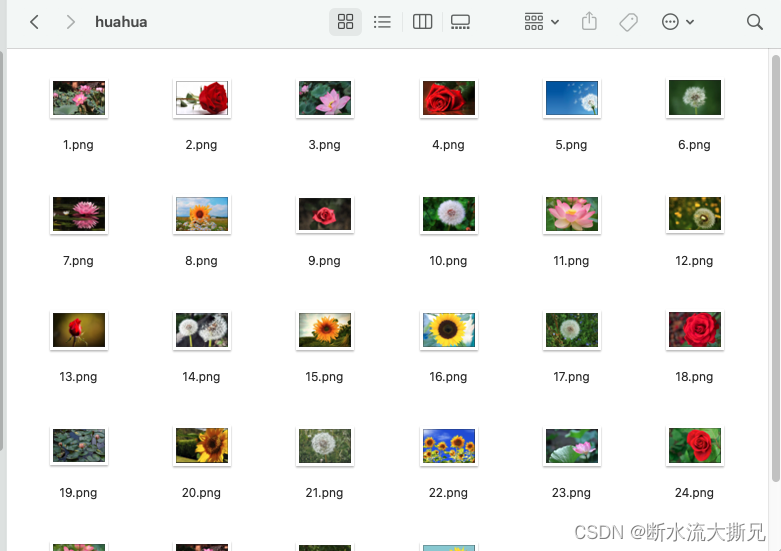The image size is (781, 551).
Task: Select the 4.png rose thumbnail
Action: [x=449, y=98]
